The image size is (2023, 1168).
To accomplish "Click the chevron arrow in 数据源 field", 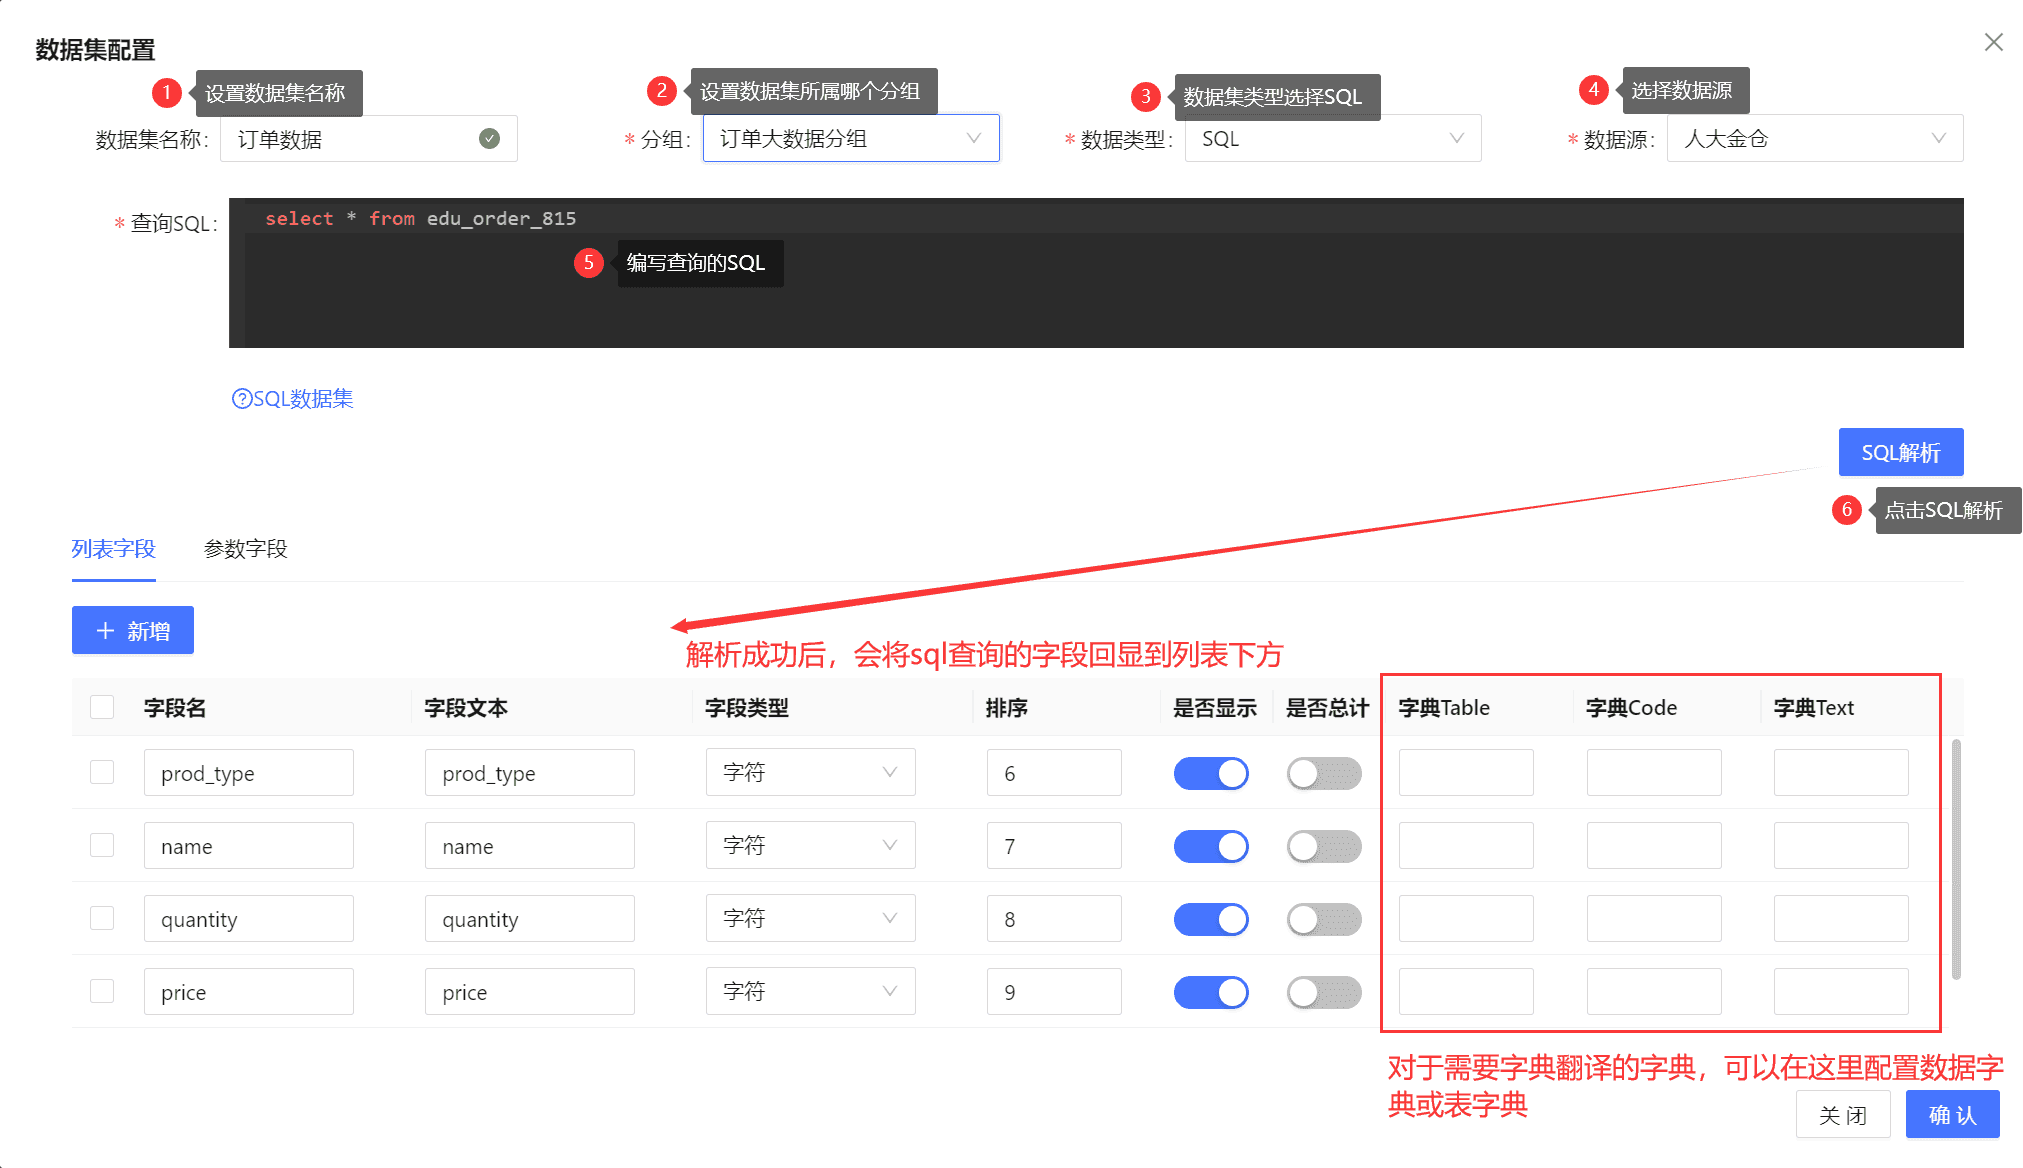I will tap(1938, 139).
